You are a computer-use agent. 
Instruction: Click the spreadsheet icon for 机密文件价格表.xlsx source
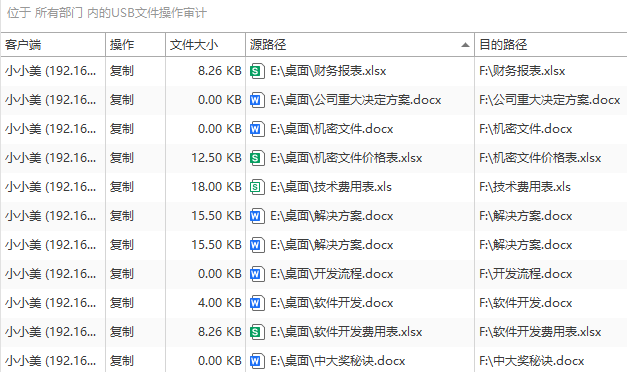coord(257,158)
